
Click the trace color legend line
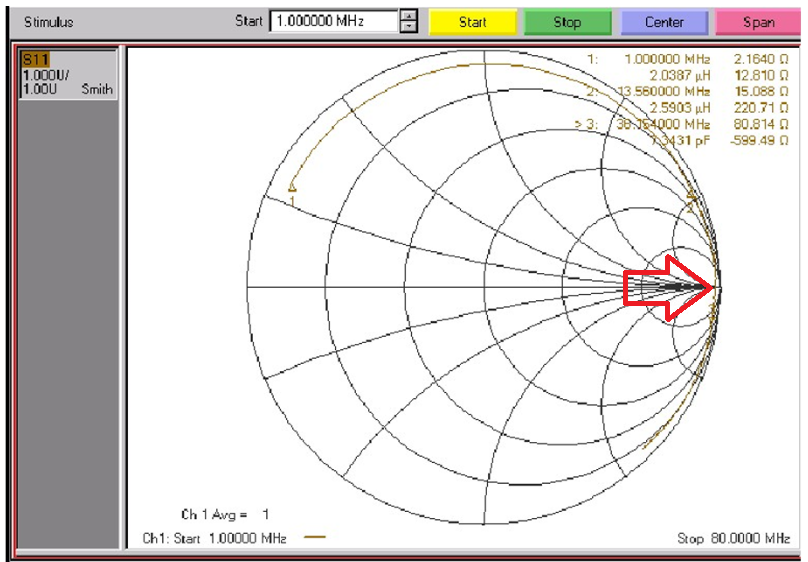coord(315,537)
